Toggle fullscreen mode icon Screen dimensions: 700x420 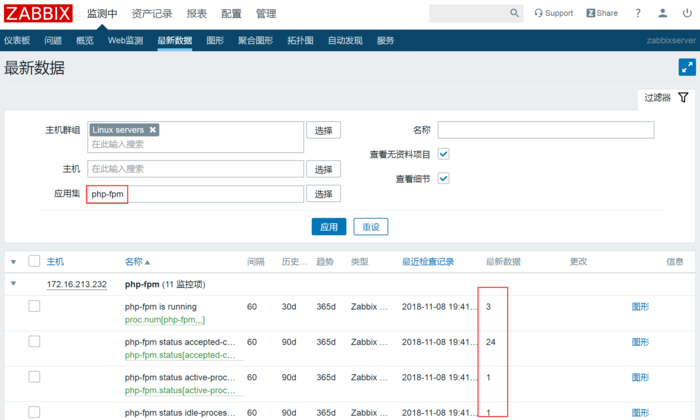(x=687, y=67)
